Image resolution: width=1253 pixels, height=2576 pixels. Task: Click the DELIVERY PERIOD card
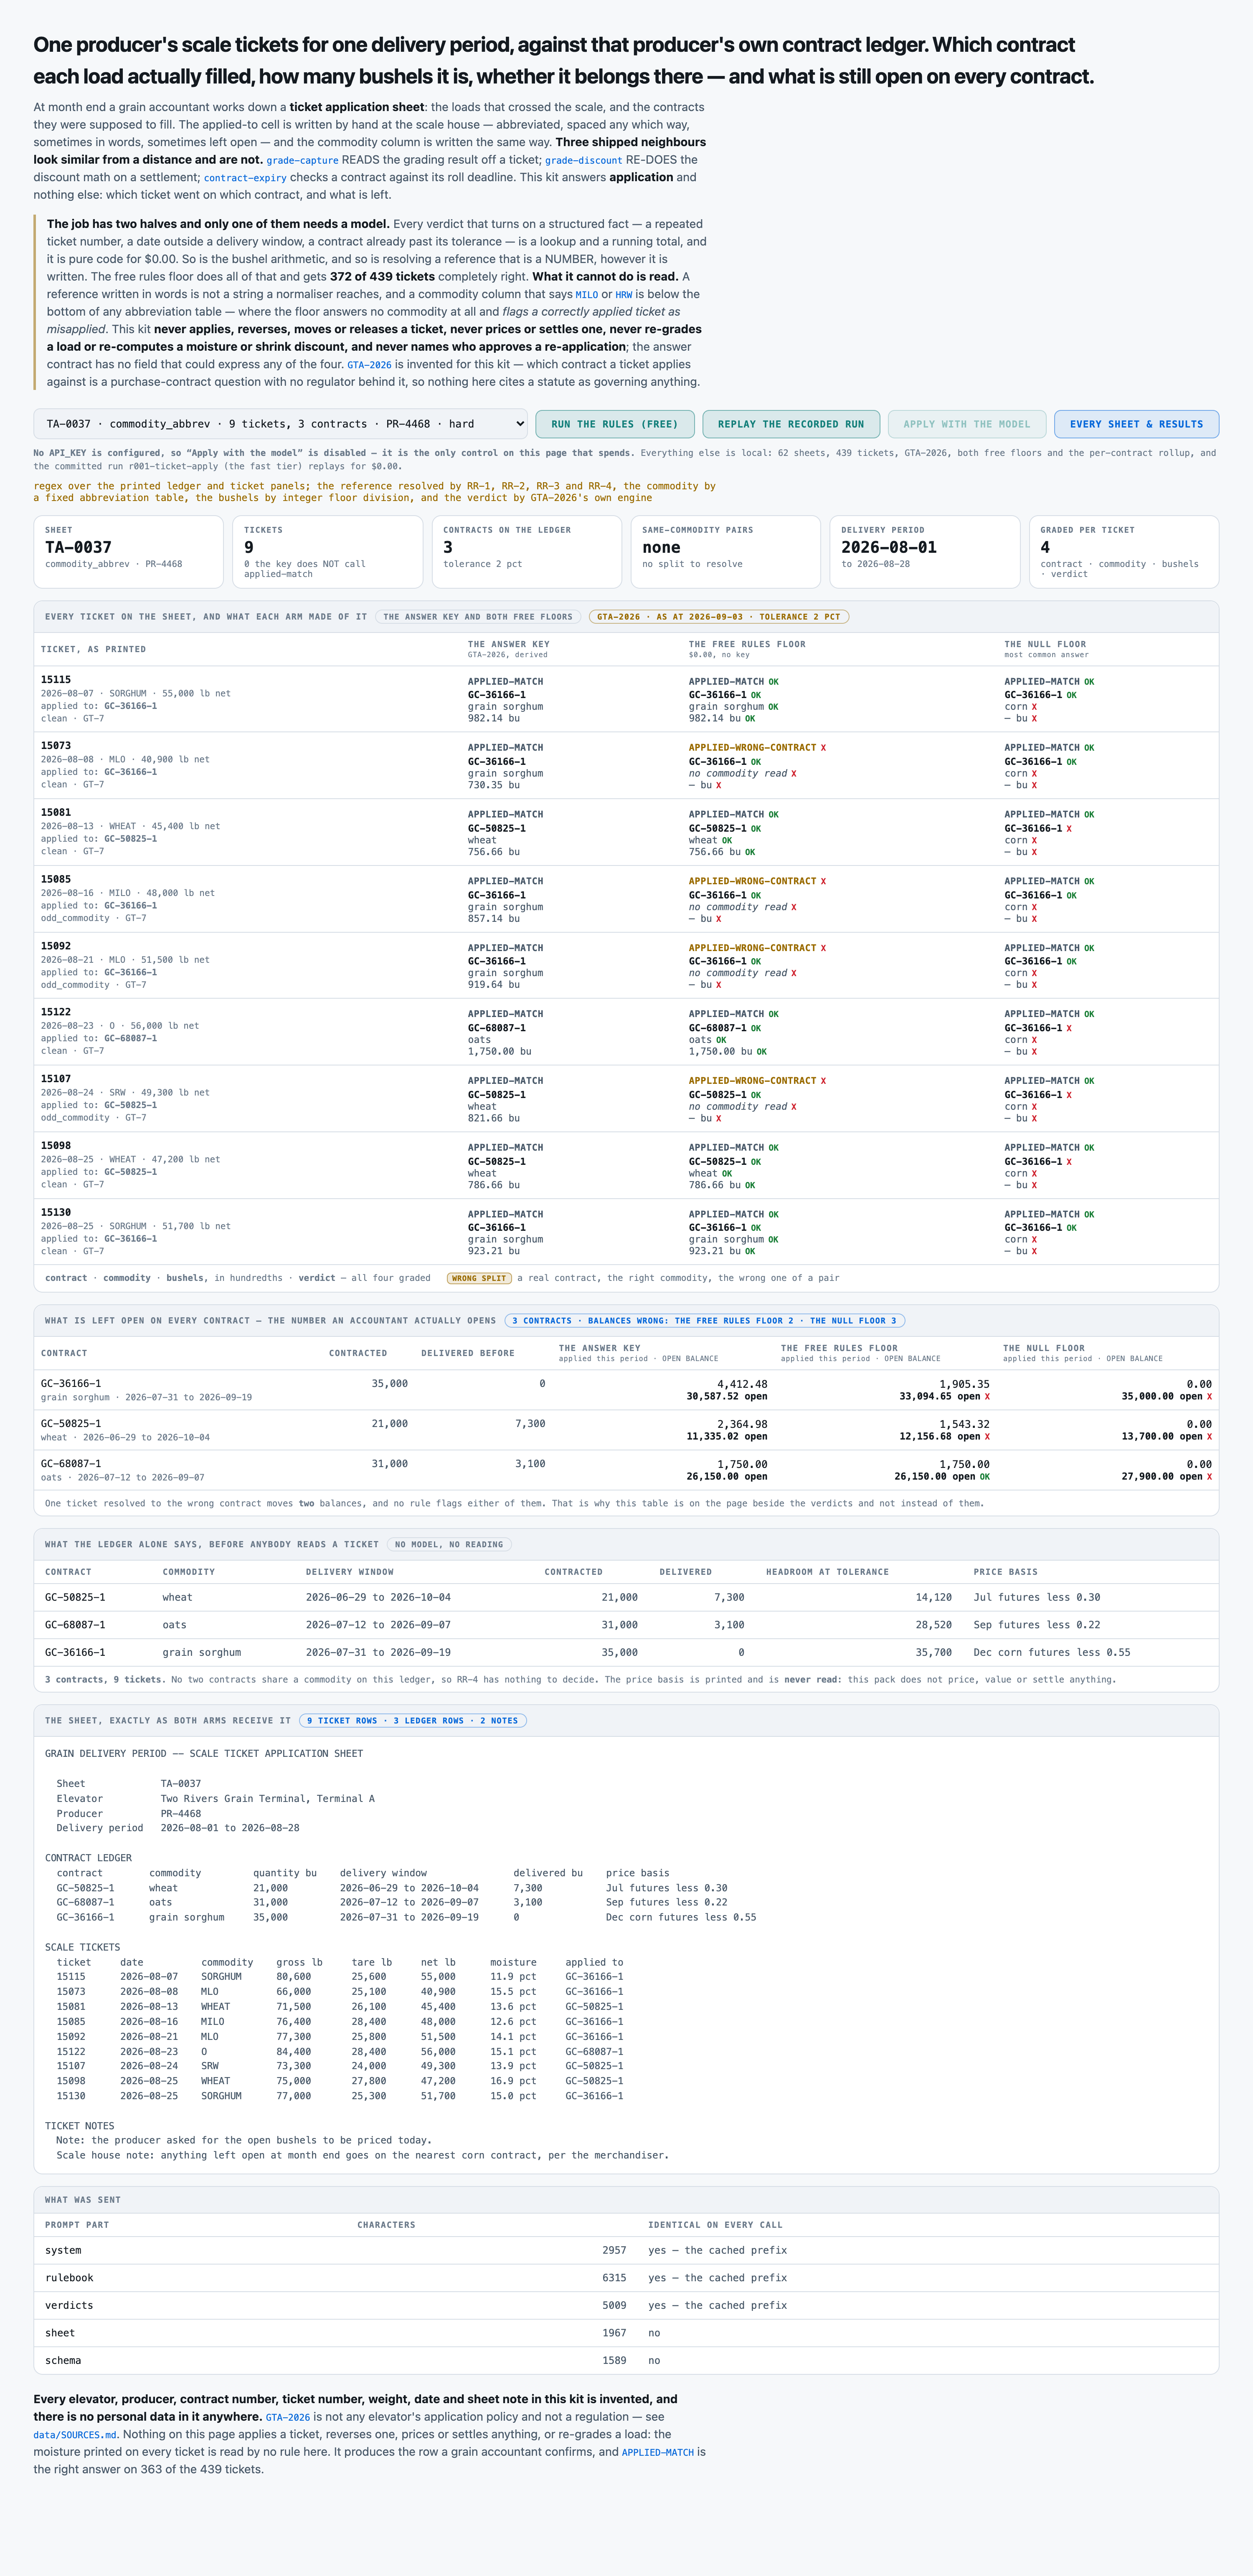(925, 552)
